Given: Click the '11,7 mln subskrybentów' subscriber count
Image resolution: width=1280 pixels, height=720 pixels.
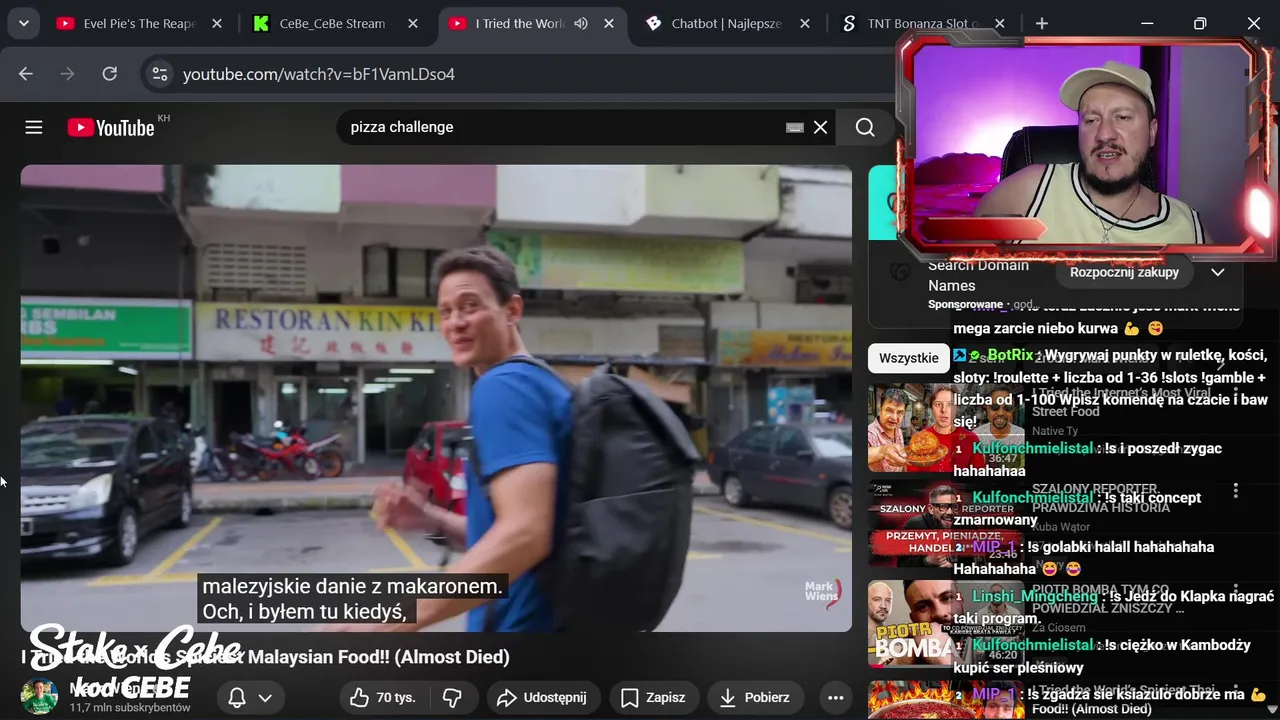Looking at the screenshot, I should (x=130, y=707).
